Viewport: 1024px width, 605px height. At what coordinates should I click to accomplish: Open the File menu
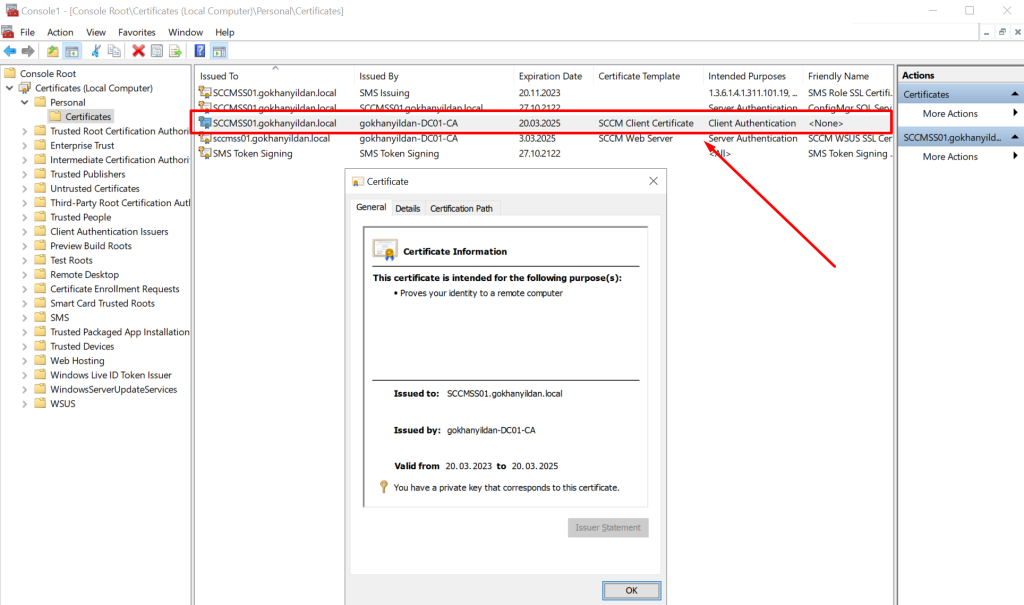click(x=27, y=32)
